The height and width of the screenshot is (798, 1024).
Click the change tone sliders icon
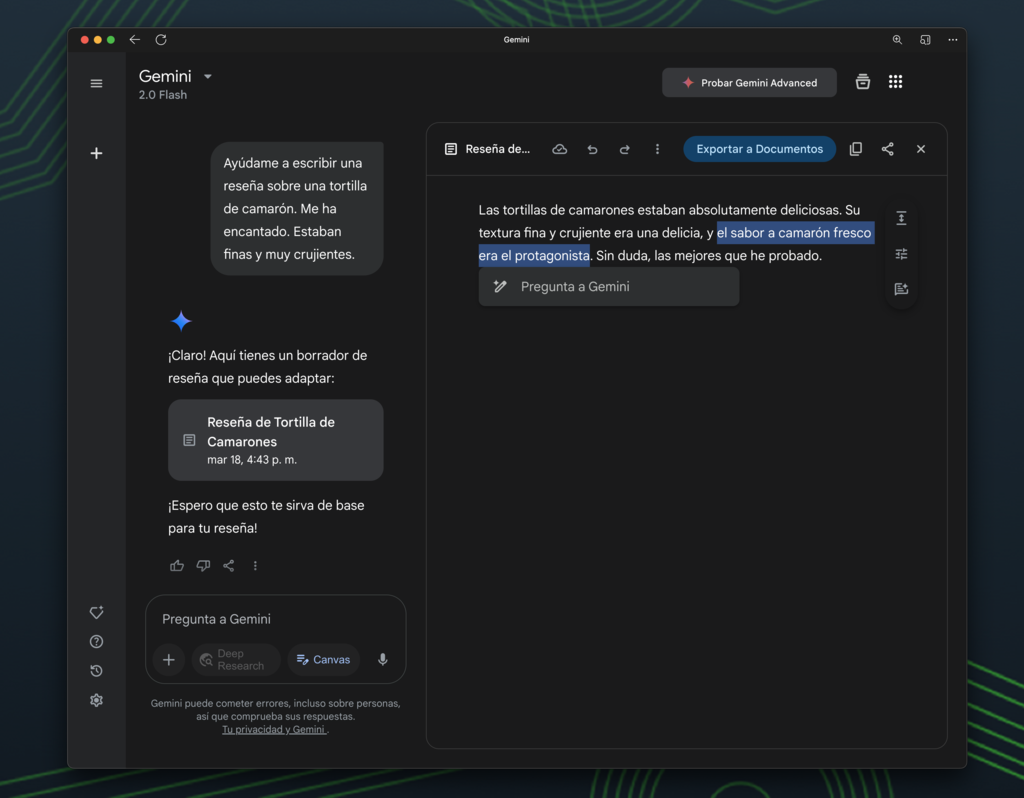[901, 254]
